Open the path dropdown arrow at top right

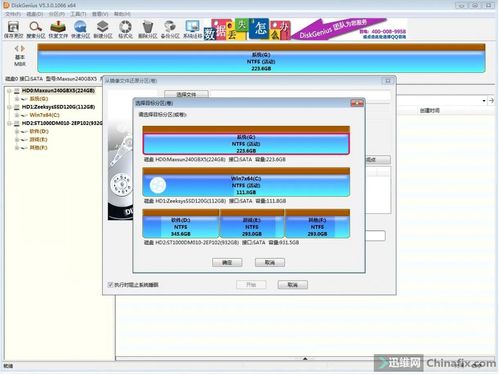(x=484, y=101)
